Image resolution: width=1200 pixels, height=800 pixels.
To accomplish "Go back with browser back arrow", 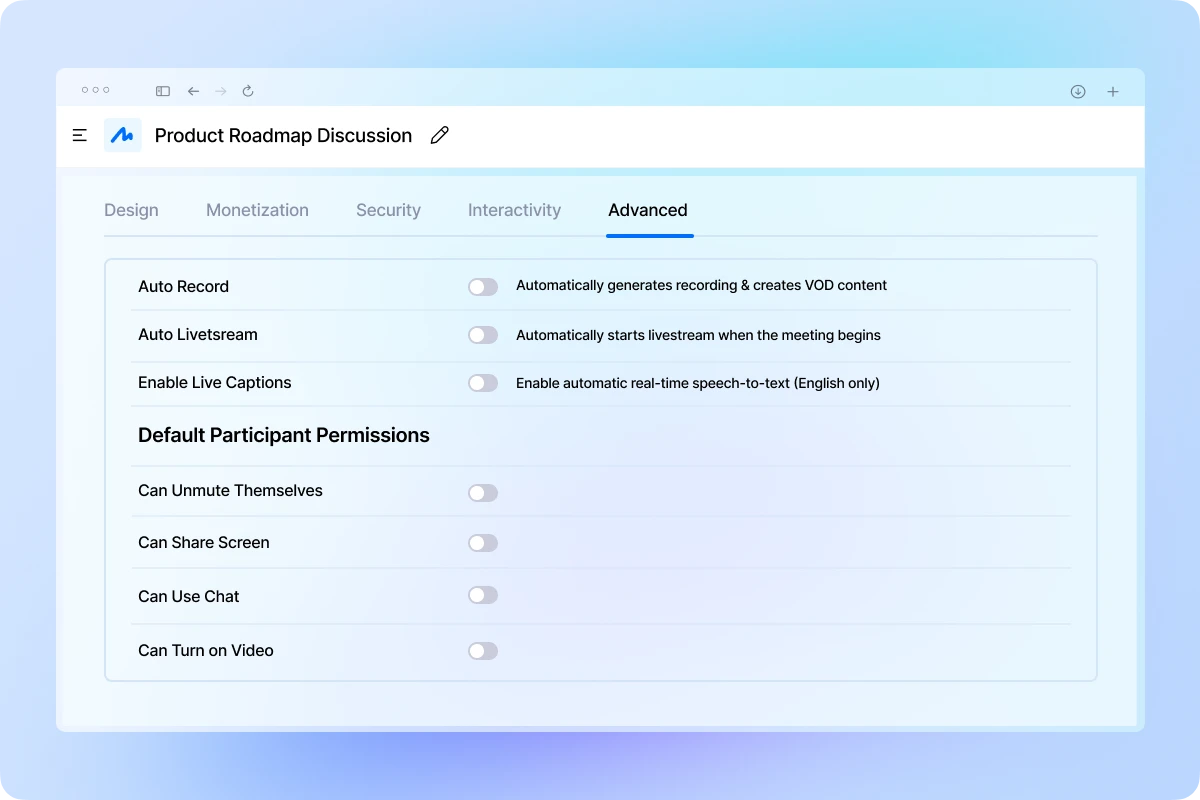I will click(193, 91).
